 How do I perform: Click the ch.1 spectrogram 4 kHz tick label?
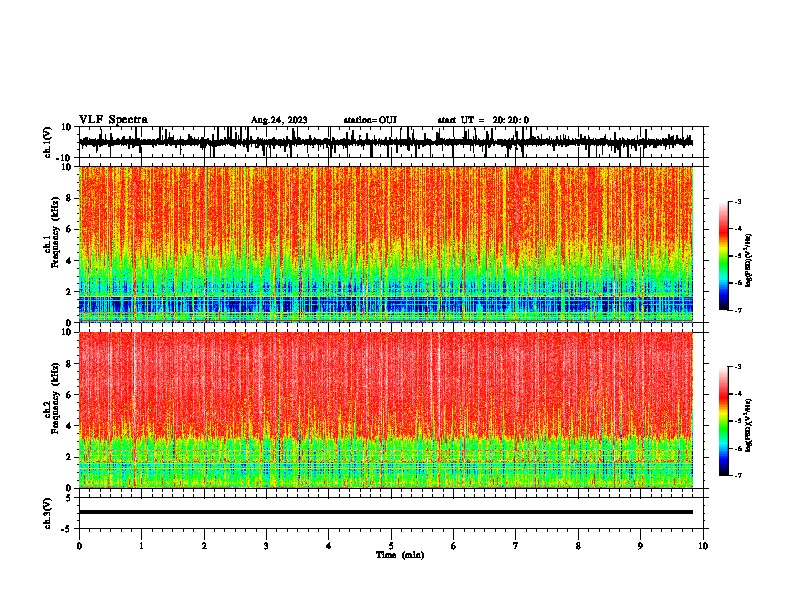click(x=69, y=261)
